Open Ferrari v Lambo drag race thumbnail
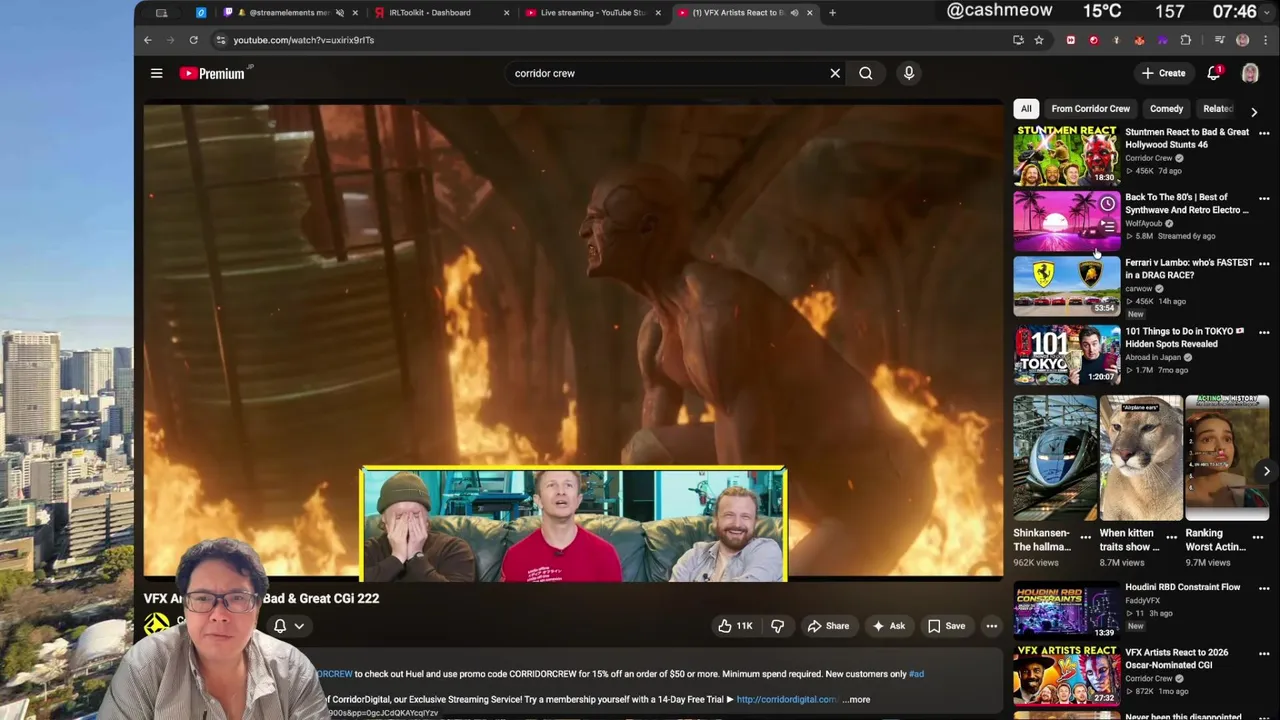 point(1067,286)
